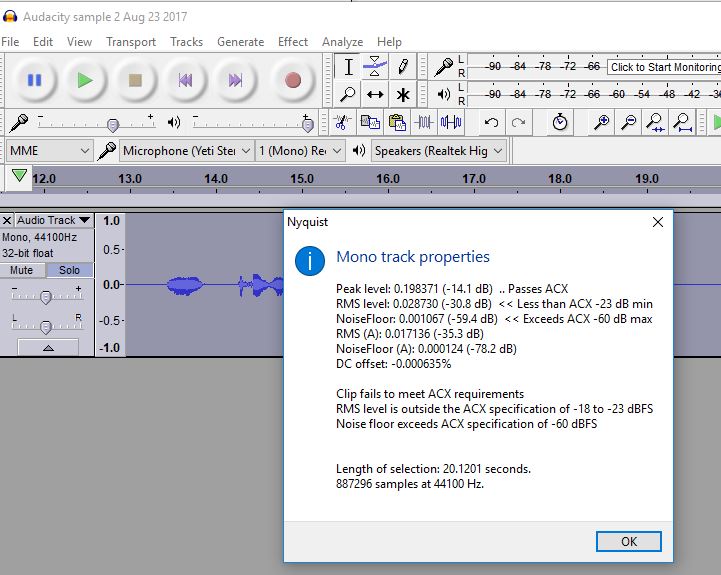Close the Audio Track with its X button

(x=7, y=220)
